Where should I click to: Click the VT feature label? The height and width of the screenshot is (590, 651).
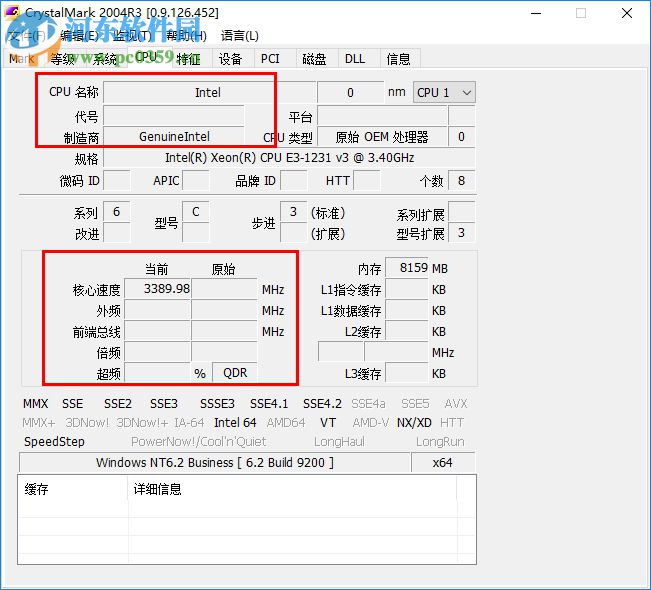coord(328,423)
